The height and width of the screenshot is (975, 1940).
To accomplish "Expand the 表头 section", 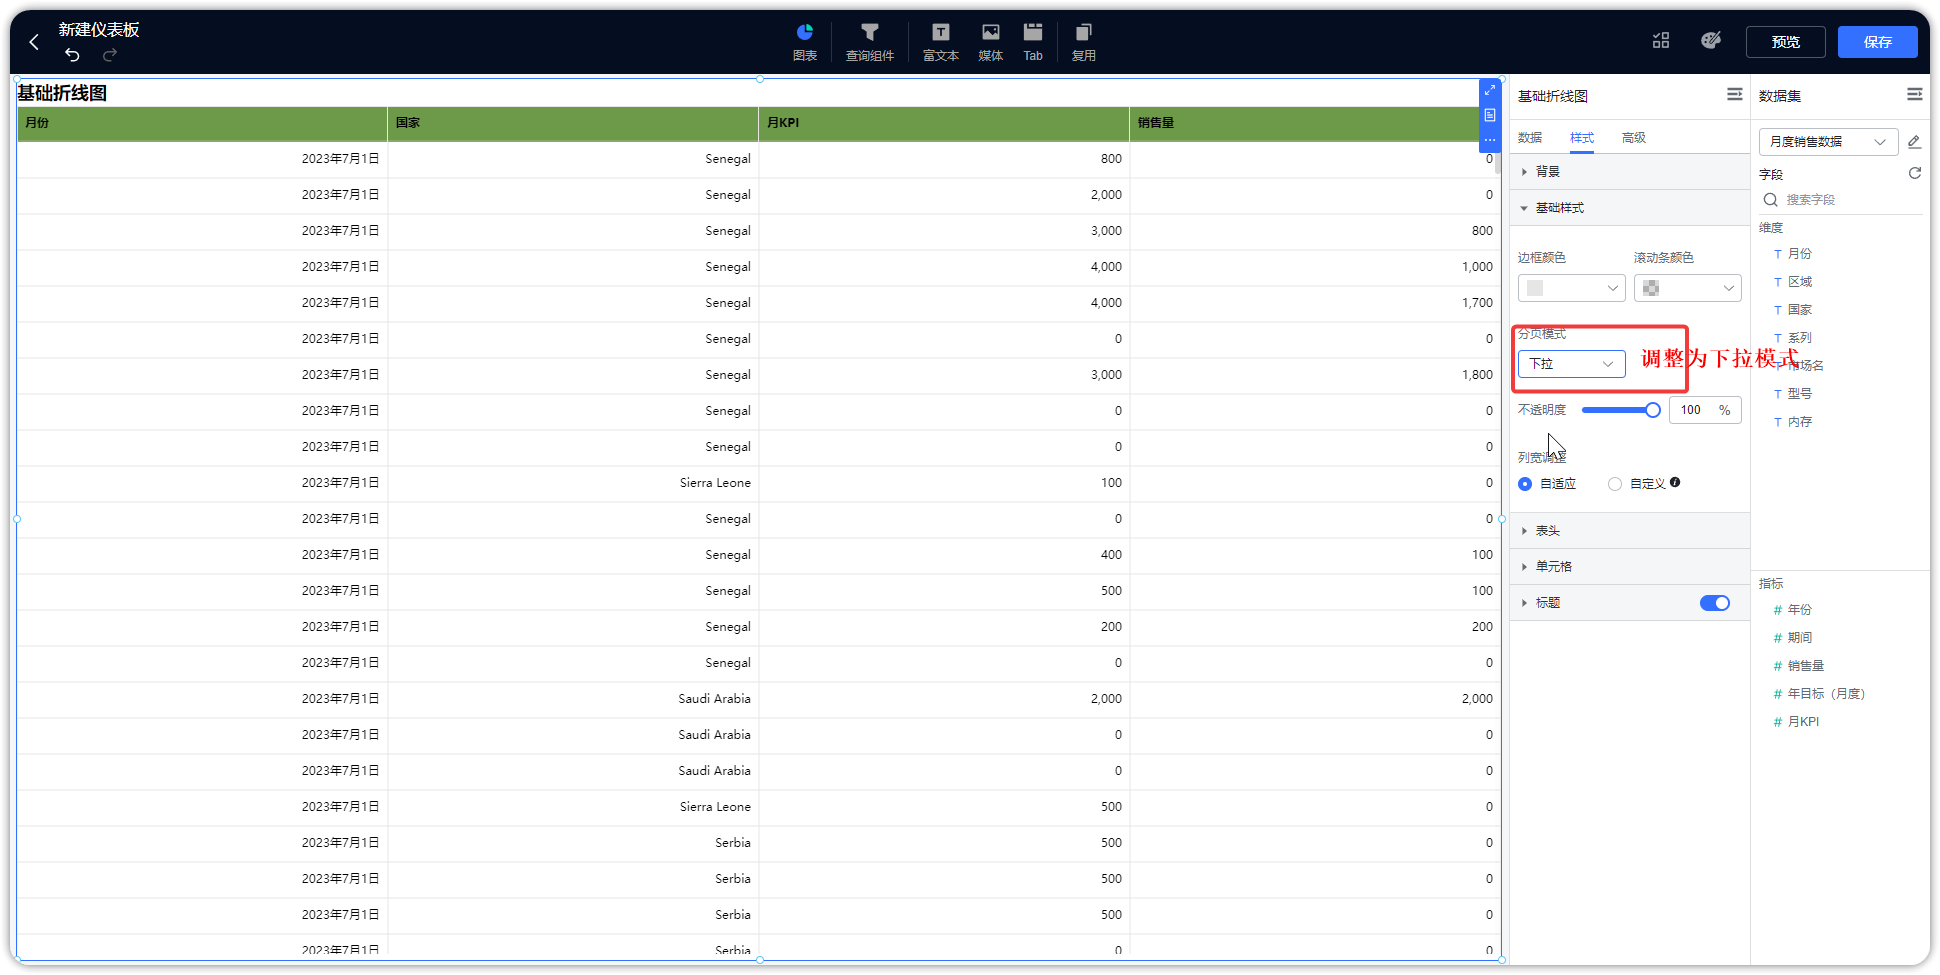I will pos(1629,531).
